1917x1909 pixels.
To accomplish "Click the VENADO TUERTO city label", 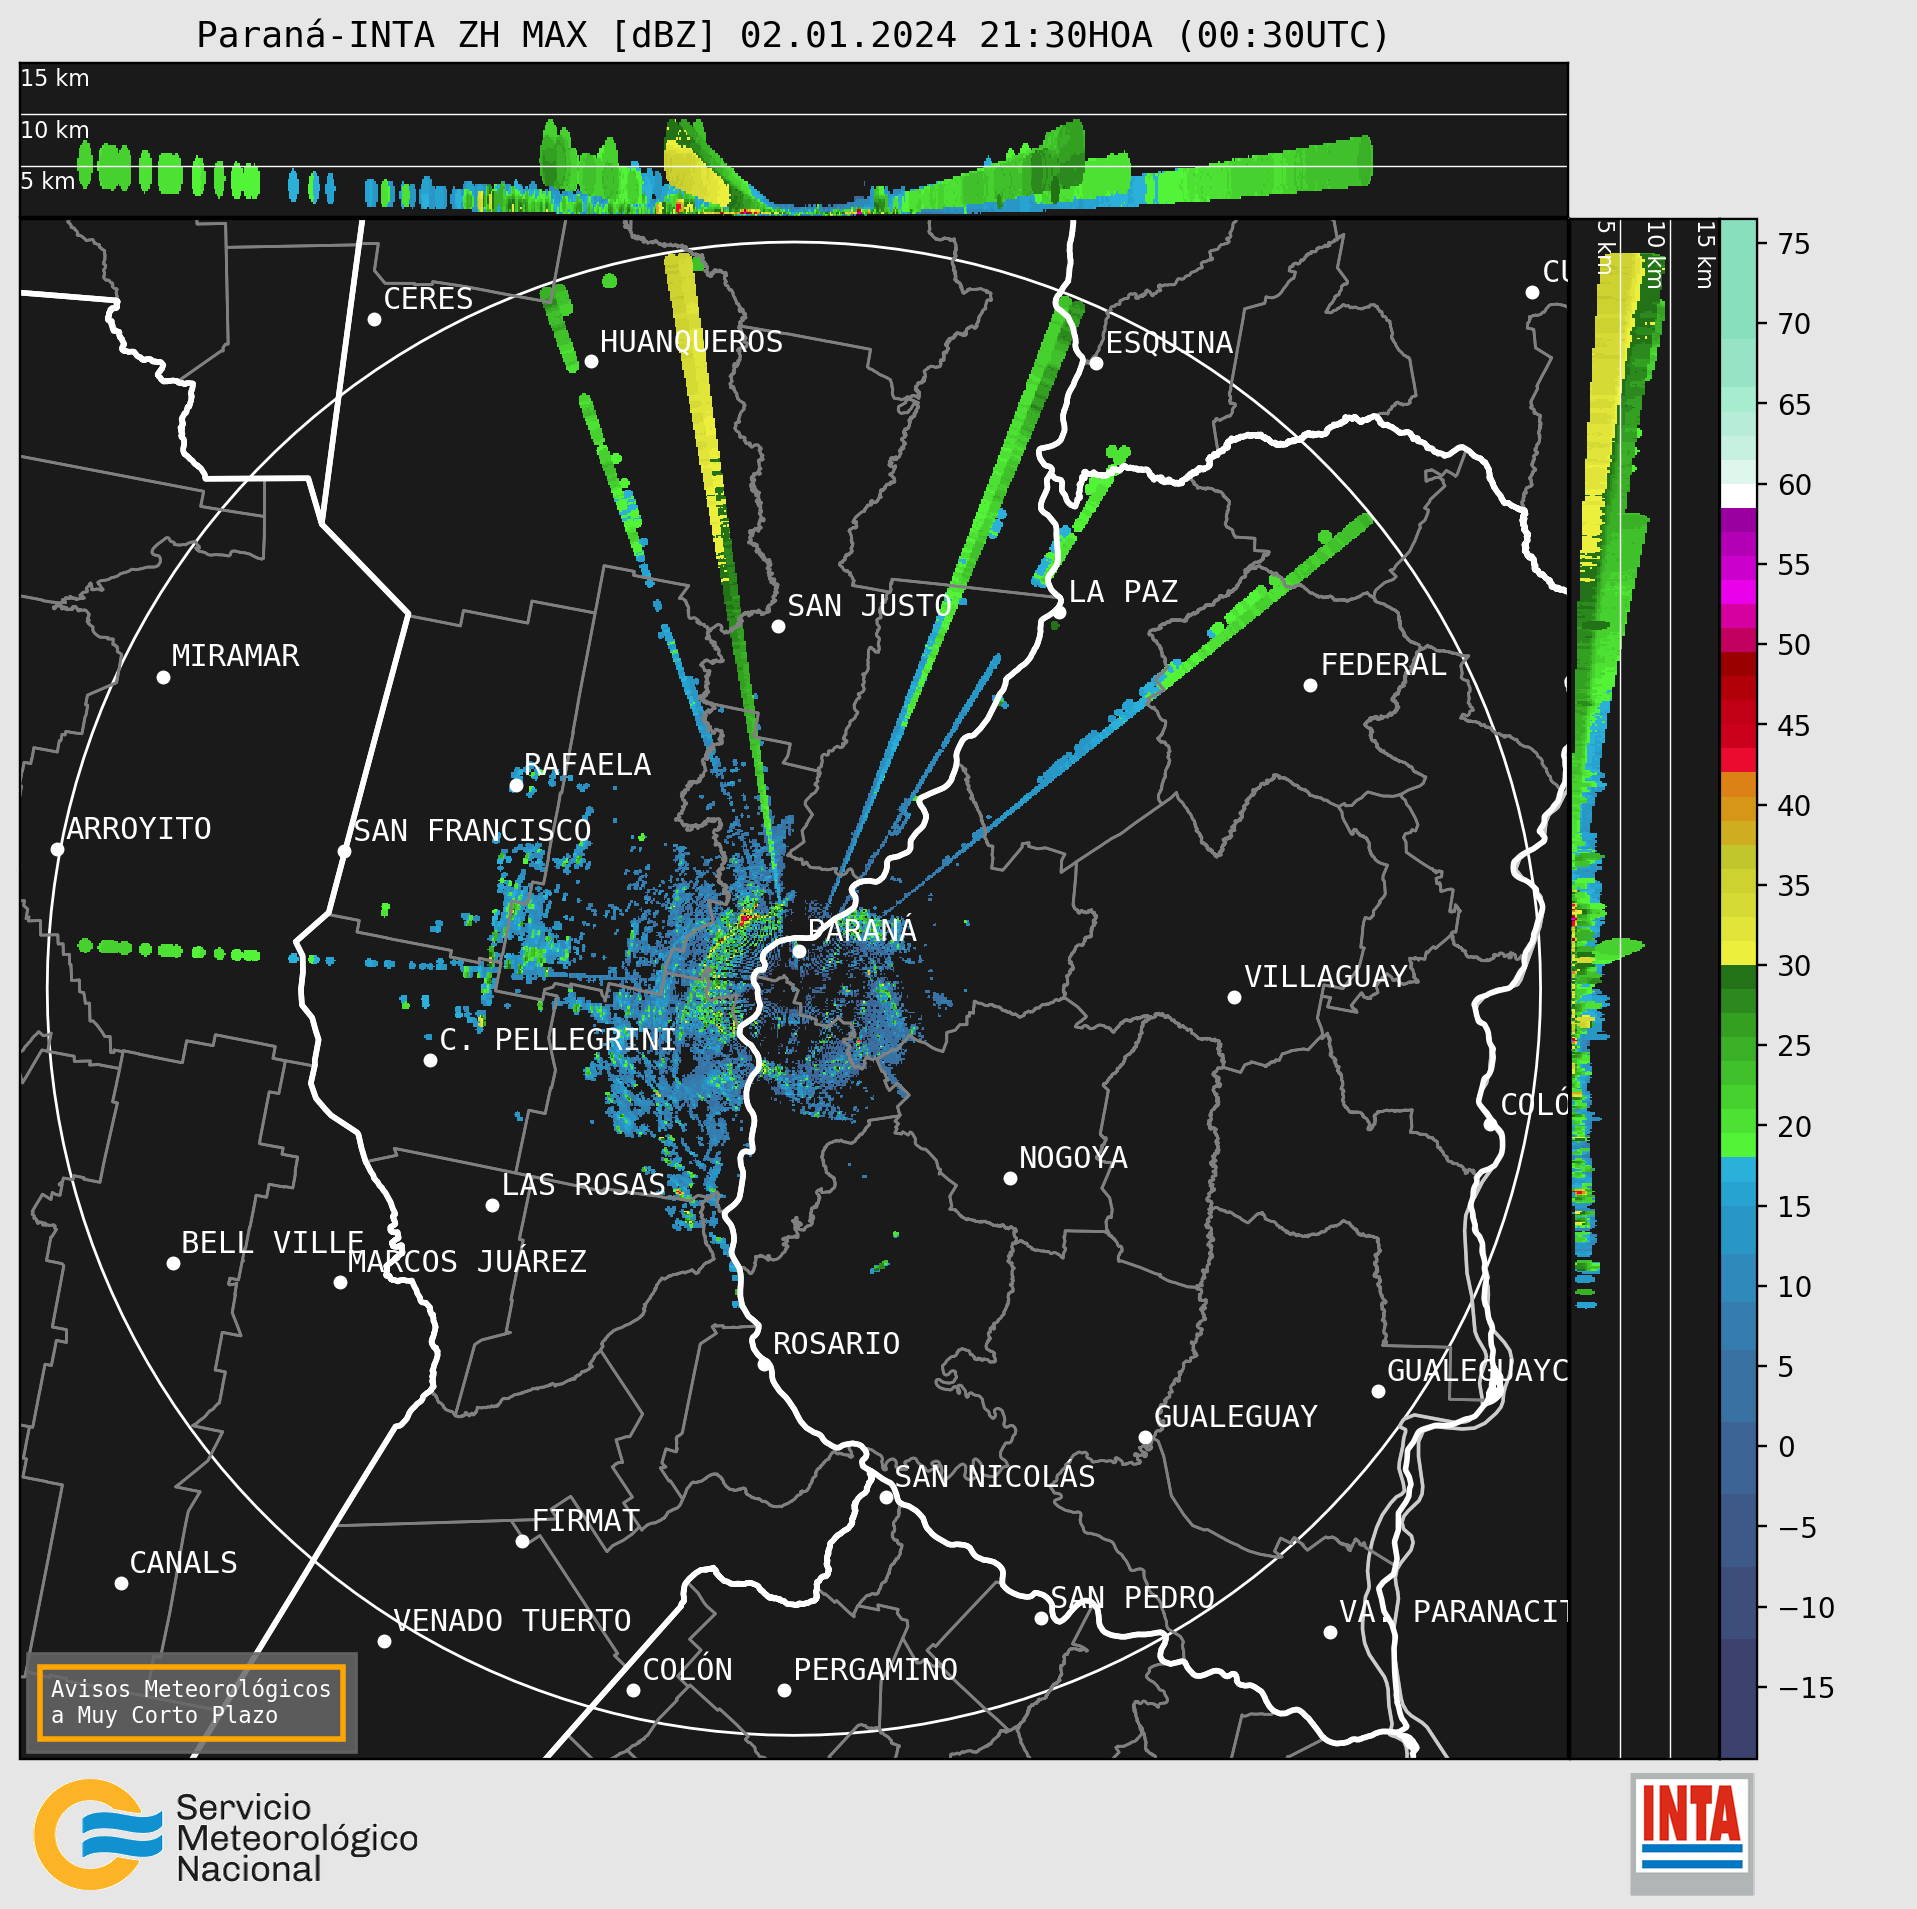I will point(512,1620).
